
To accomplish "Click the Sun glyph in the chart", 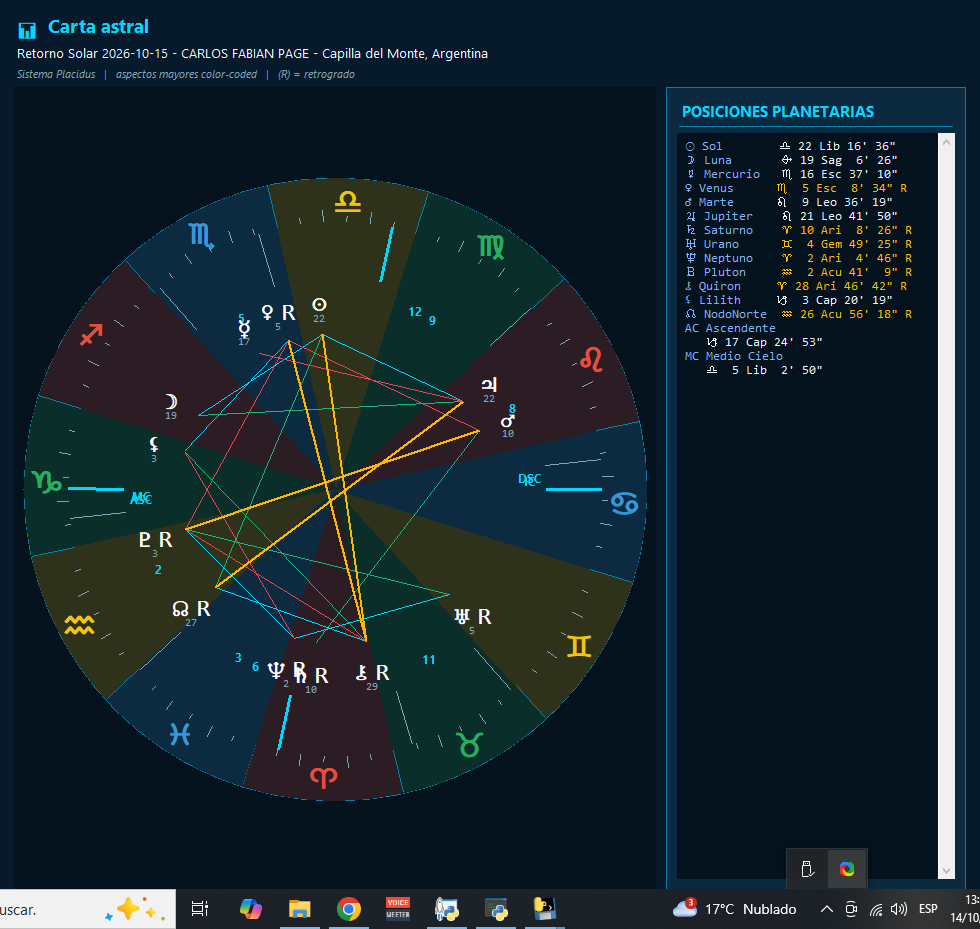I will click(319, 304).
